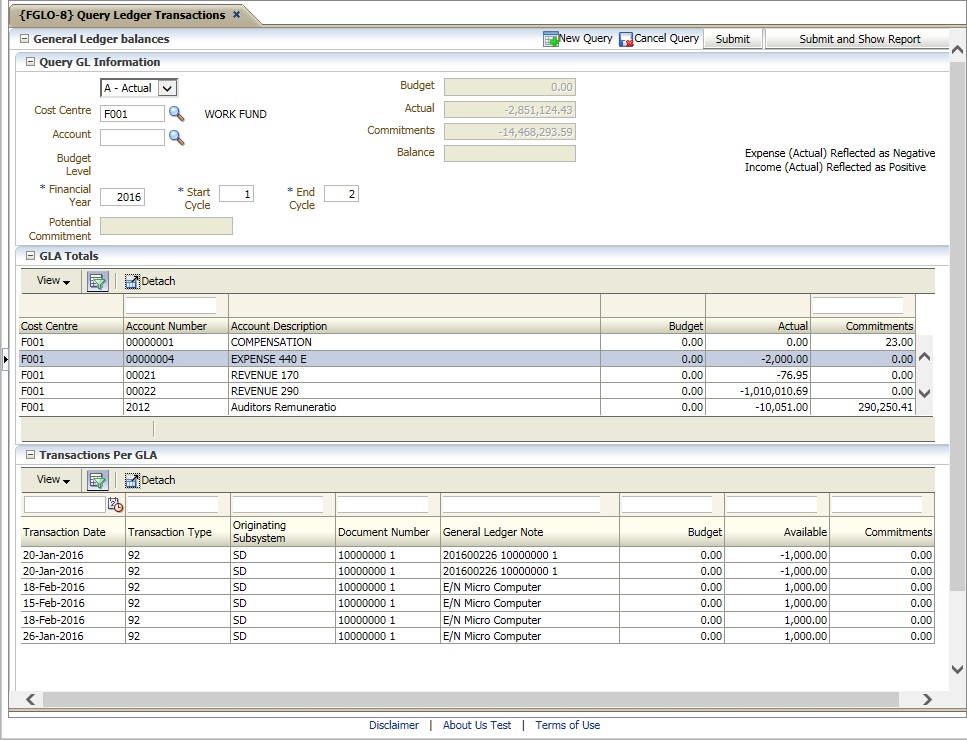Close the Query Ledger Transactions tab
Viewport: 967px width, 740px height.
pyautogui.click(x=236, y=15)
